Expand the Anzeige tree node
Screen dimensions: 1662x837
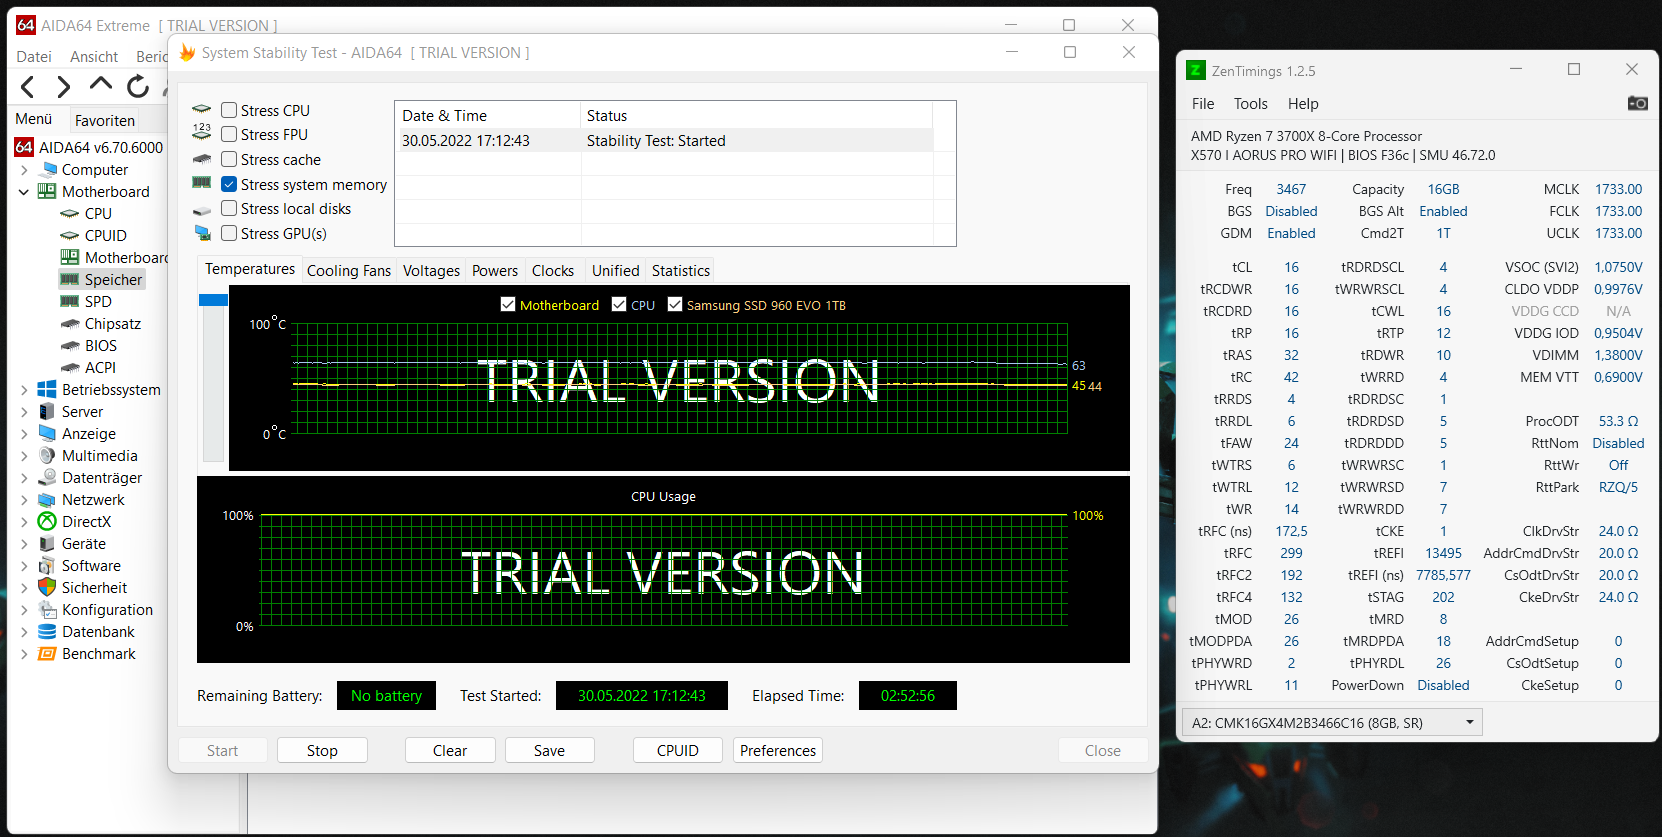(24, 433)
